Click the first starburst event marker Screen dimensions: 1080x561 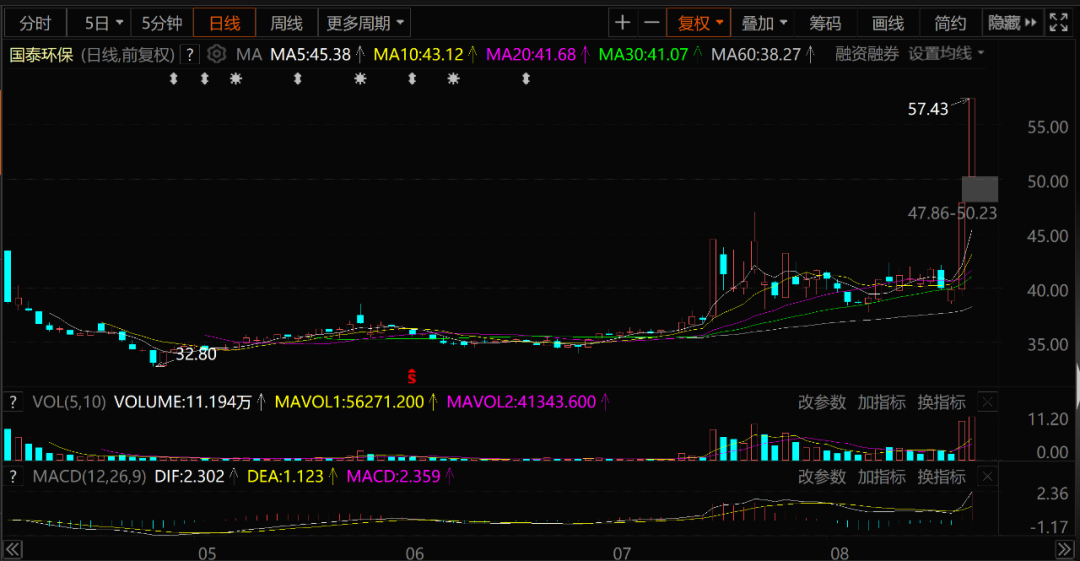236,79
